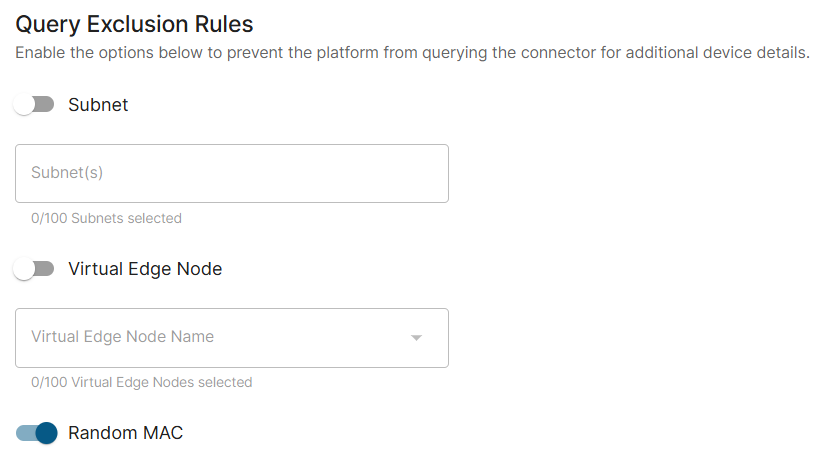Click the Subnet toggle label text

98,104
